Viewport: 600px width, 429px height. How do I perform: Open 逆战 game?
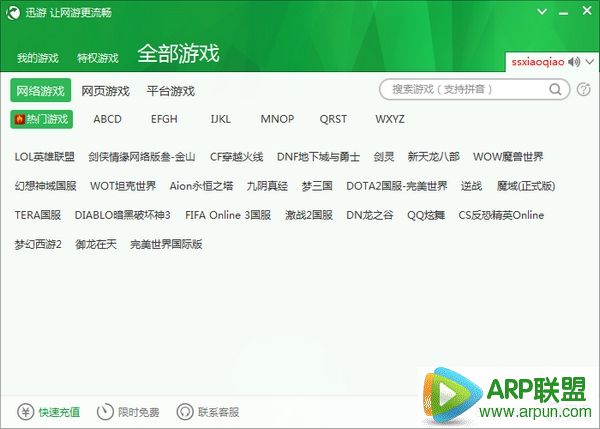(x=471, y=186)
